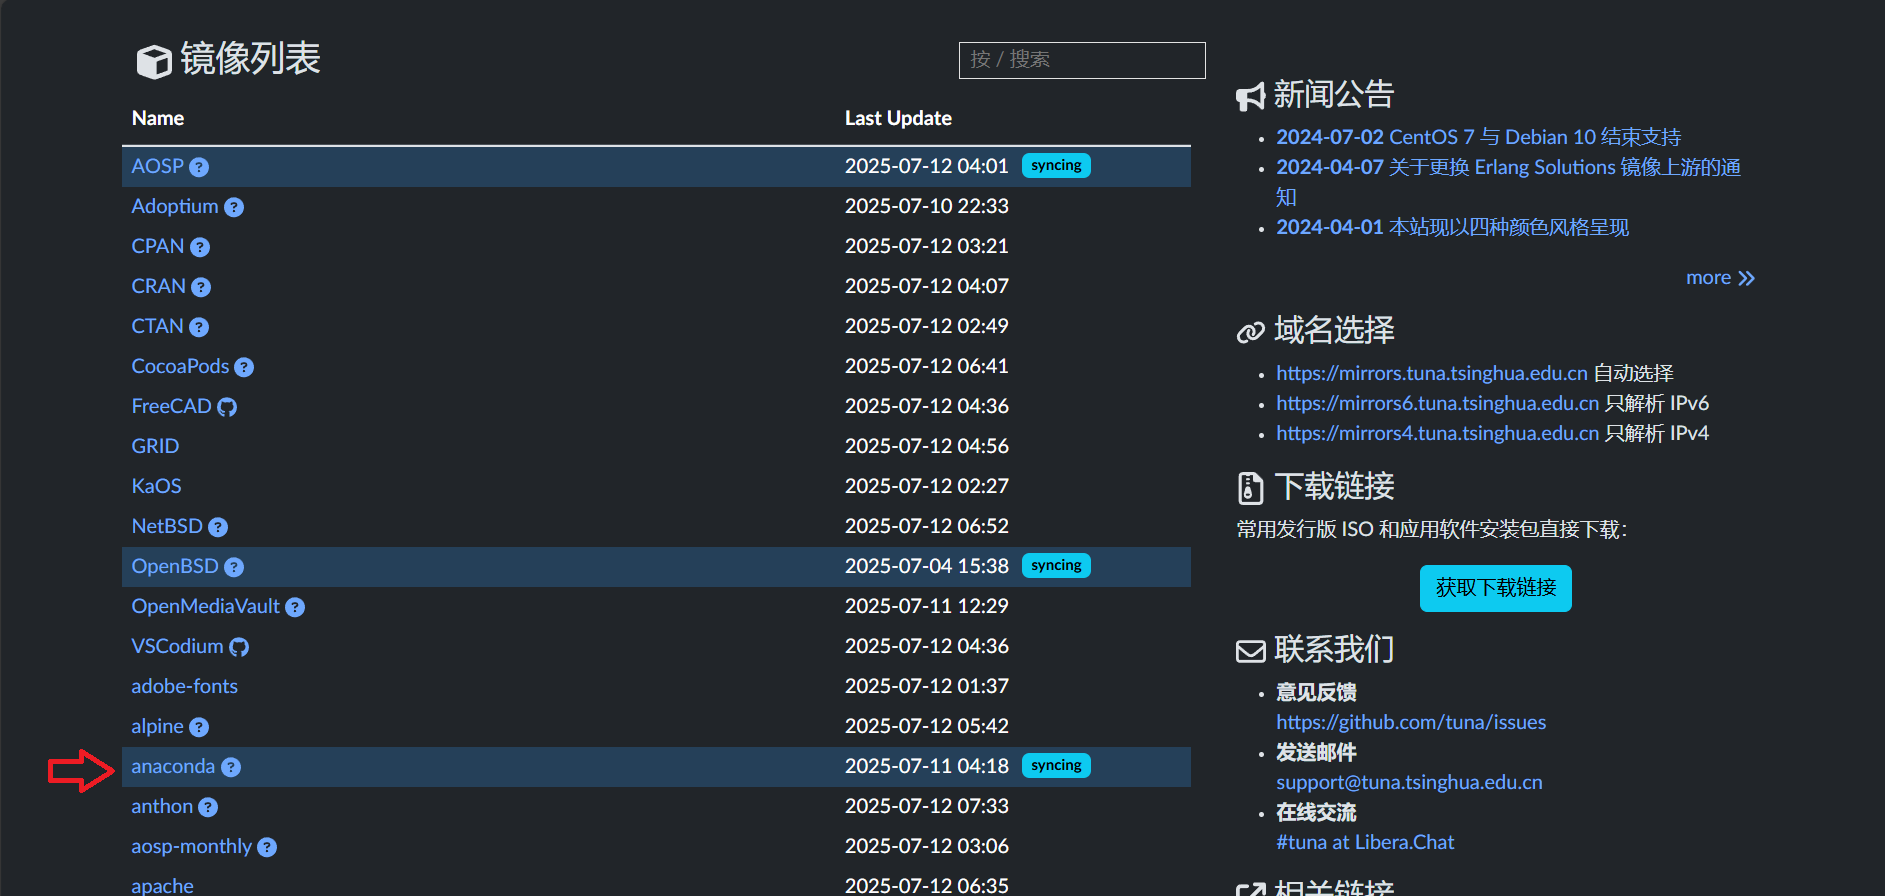
Task: Focus the mirror search input field
Action: tap(1082, 60)
